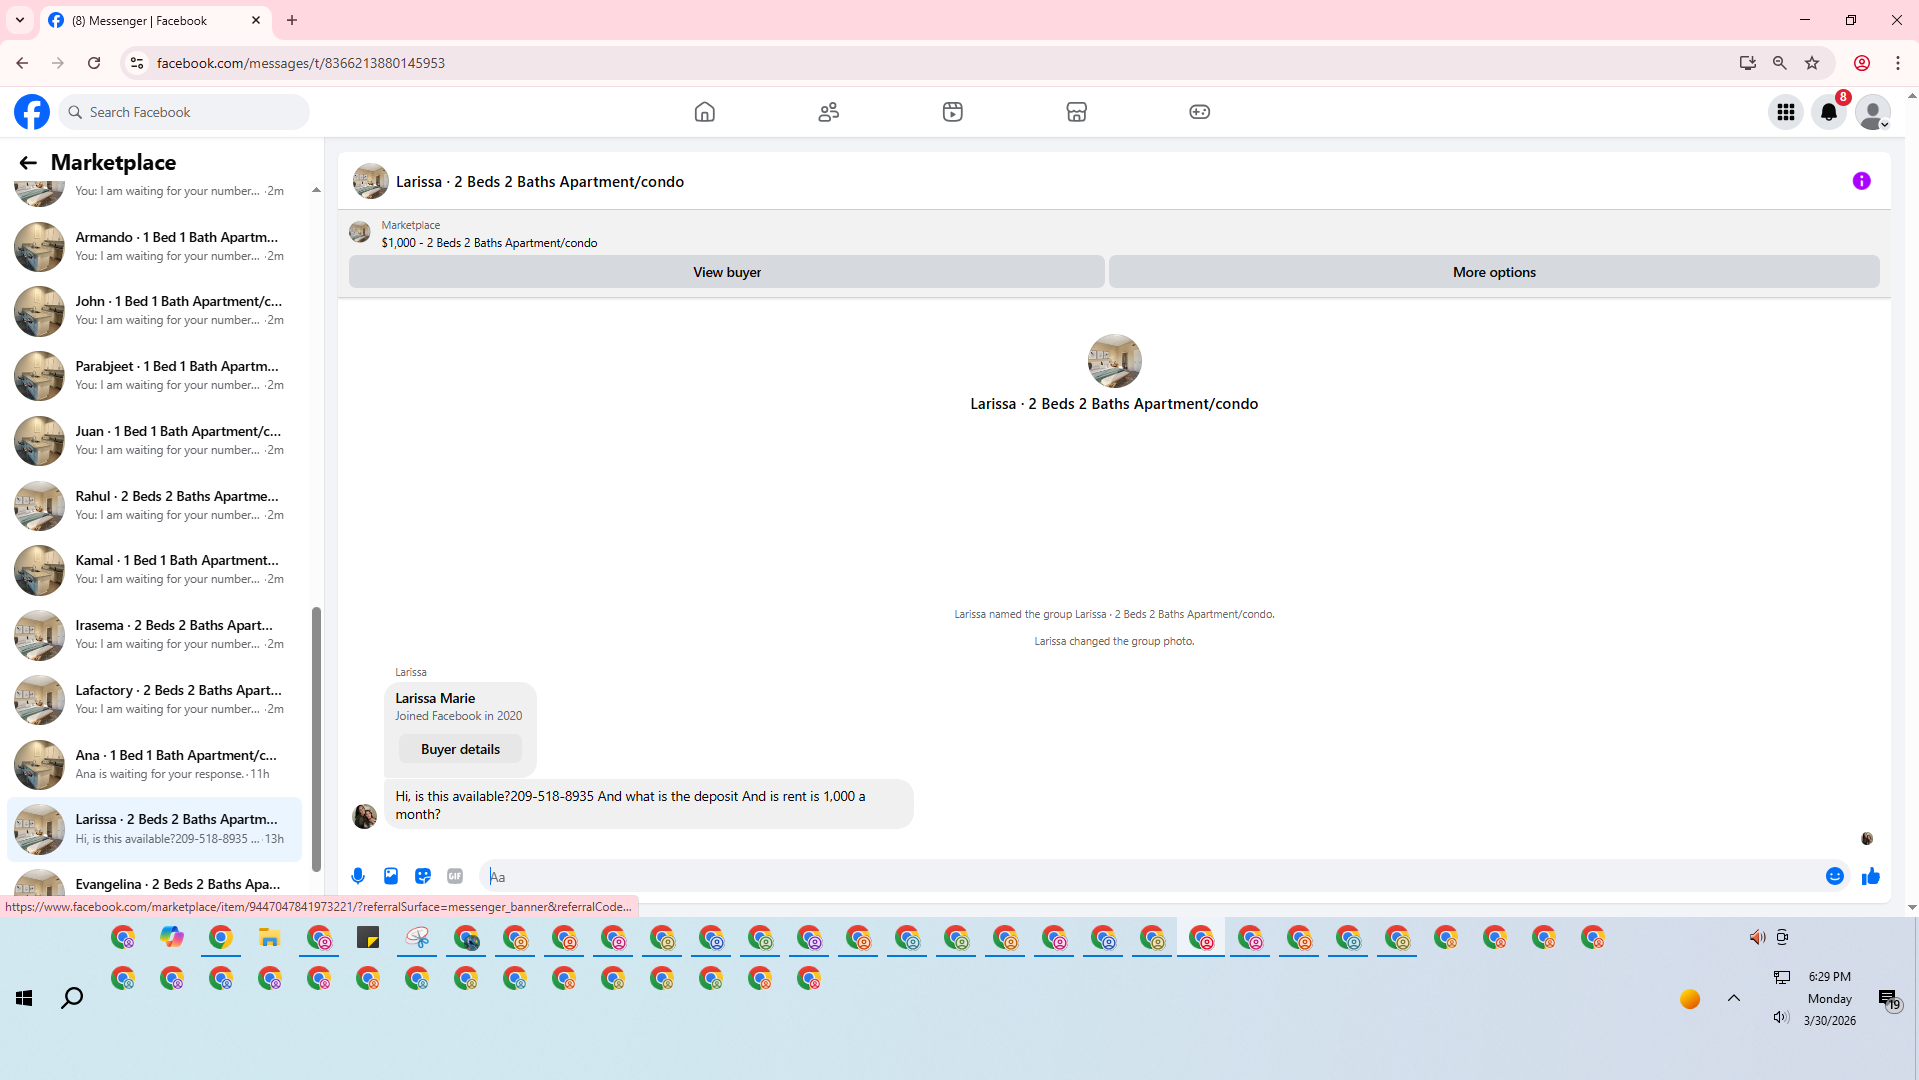The width and height of the screenshot is (1919, 1080).
Task: Choose a GIF in the composer
Action: (x=455, y=876)
